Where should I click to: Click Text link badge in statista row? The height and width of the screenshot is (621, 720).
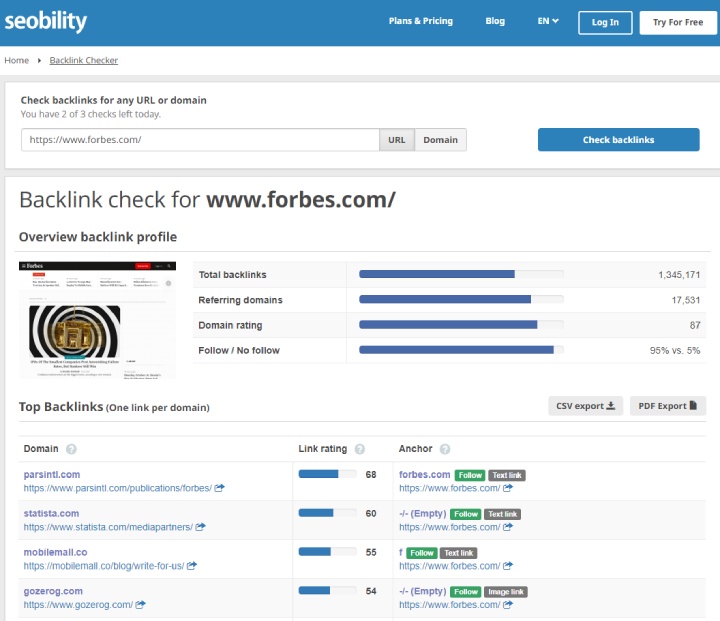coord(502,514)
